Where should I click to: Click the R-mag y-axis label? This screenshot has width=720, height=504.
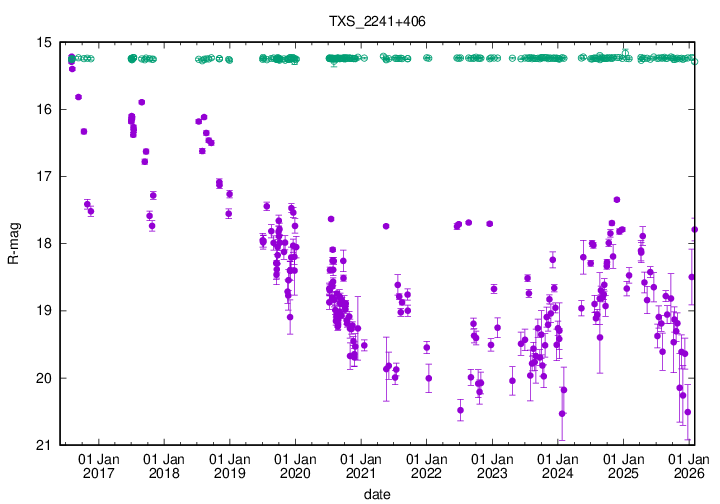pyautogui.click(x=13, y=244)
